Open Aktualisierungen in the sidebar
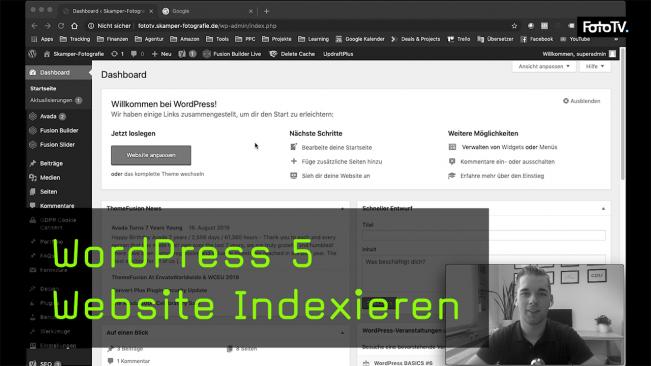The image size is (651, 366). coord(56,100)
